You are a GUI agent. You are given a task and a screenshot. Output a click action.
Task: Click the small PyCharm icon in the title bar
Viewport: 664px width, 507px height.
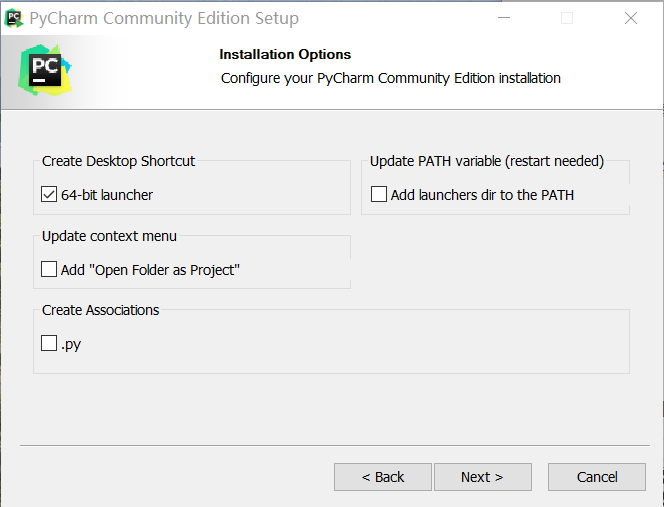click(14, 18)
